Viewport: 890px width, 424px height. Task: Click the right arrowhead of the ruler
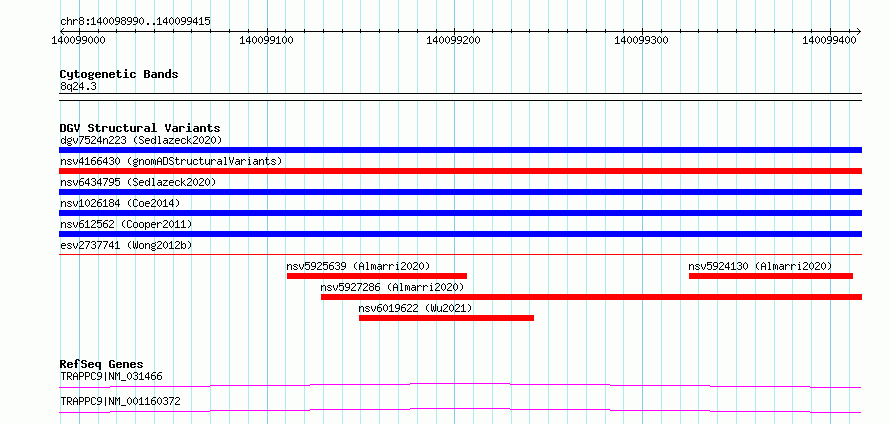pyautogui.click(x=858, y=31)
